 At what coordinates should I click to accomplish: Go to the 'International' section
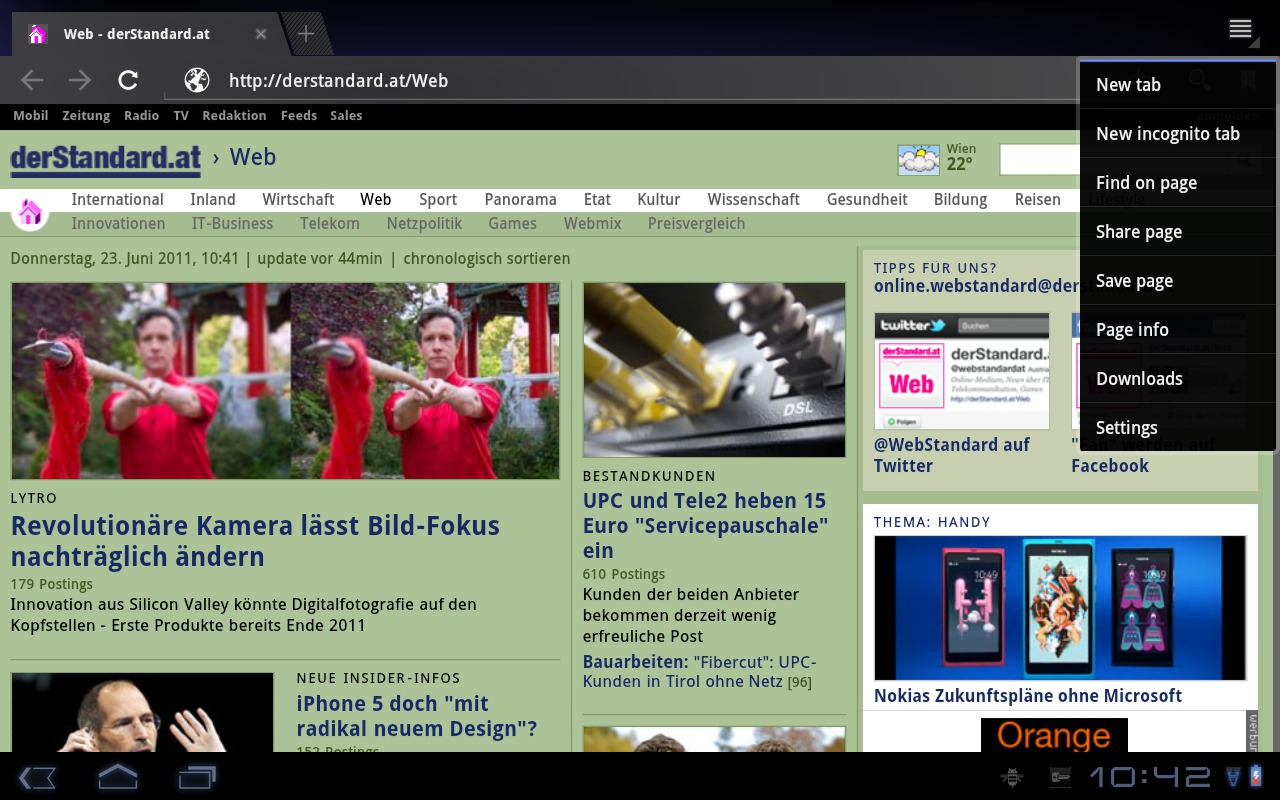coord(117,200)
